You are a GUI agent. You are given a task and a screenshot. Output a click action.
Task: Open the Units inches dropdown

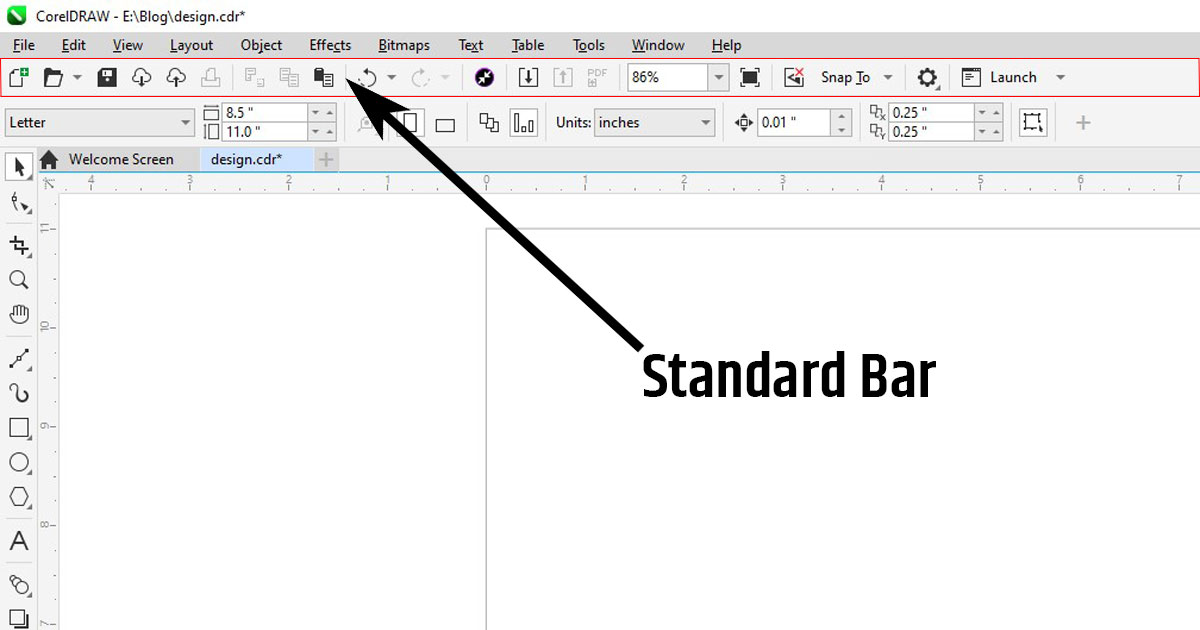click(x=706, y=123)
